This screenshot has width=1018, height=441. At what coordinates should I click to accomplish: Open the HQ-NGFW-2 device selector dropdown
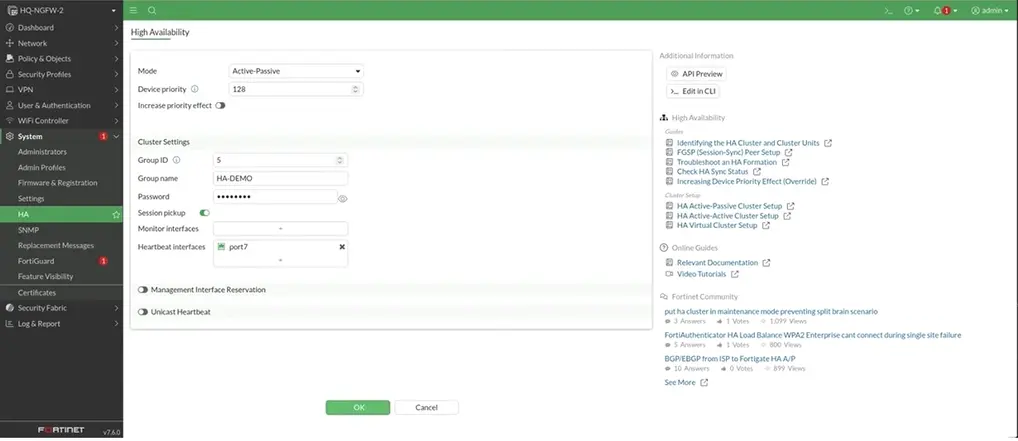62,10
